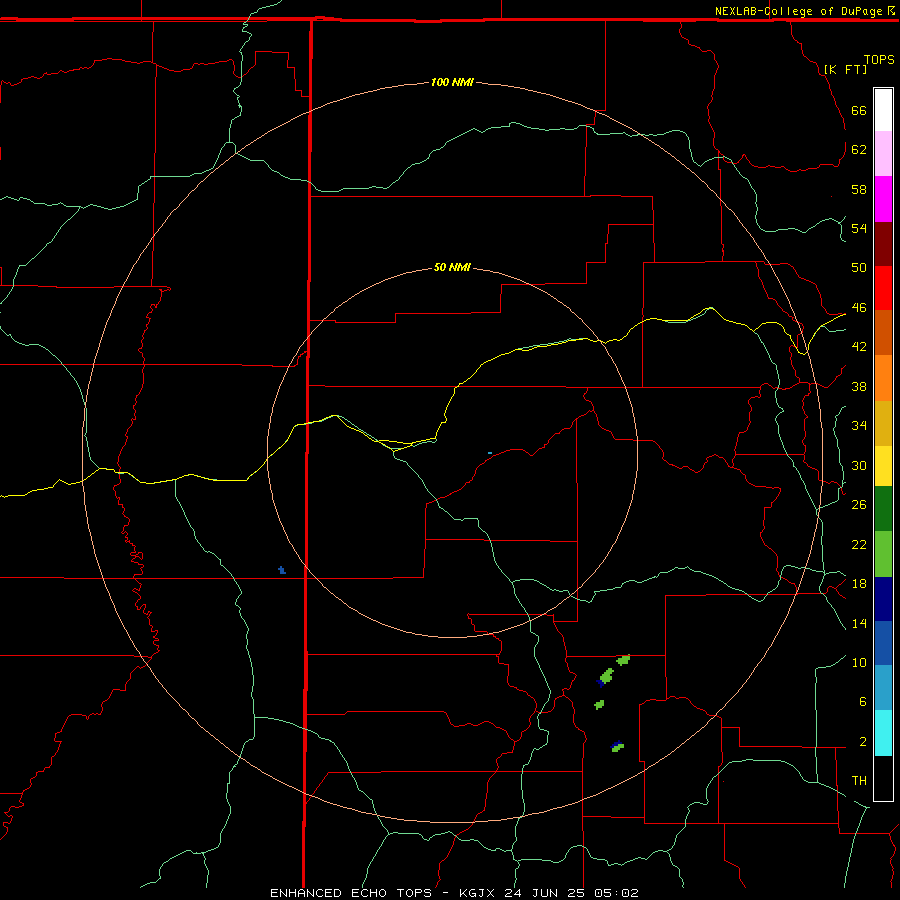Image resolution: width=900 pixels, height=900 pixels.
Task: Click the small blue echo west of state line
Action: pyautogui.click(x=282, y=570)
